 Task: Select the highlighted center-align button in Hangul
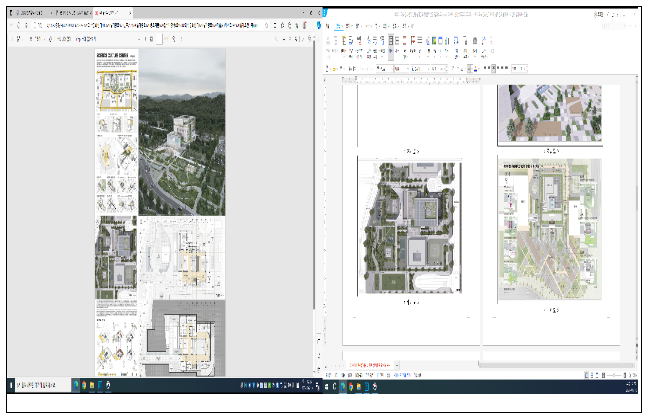pos(493,68)
